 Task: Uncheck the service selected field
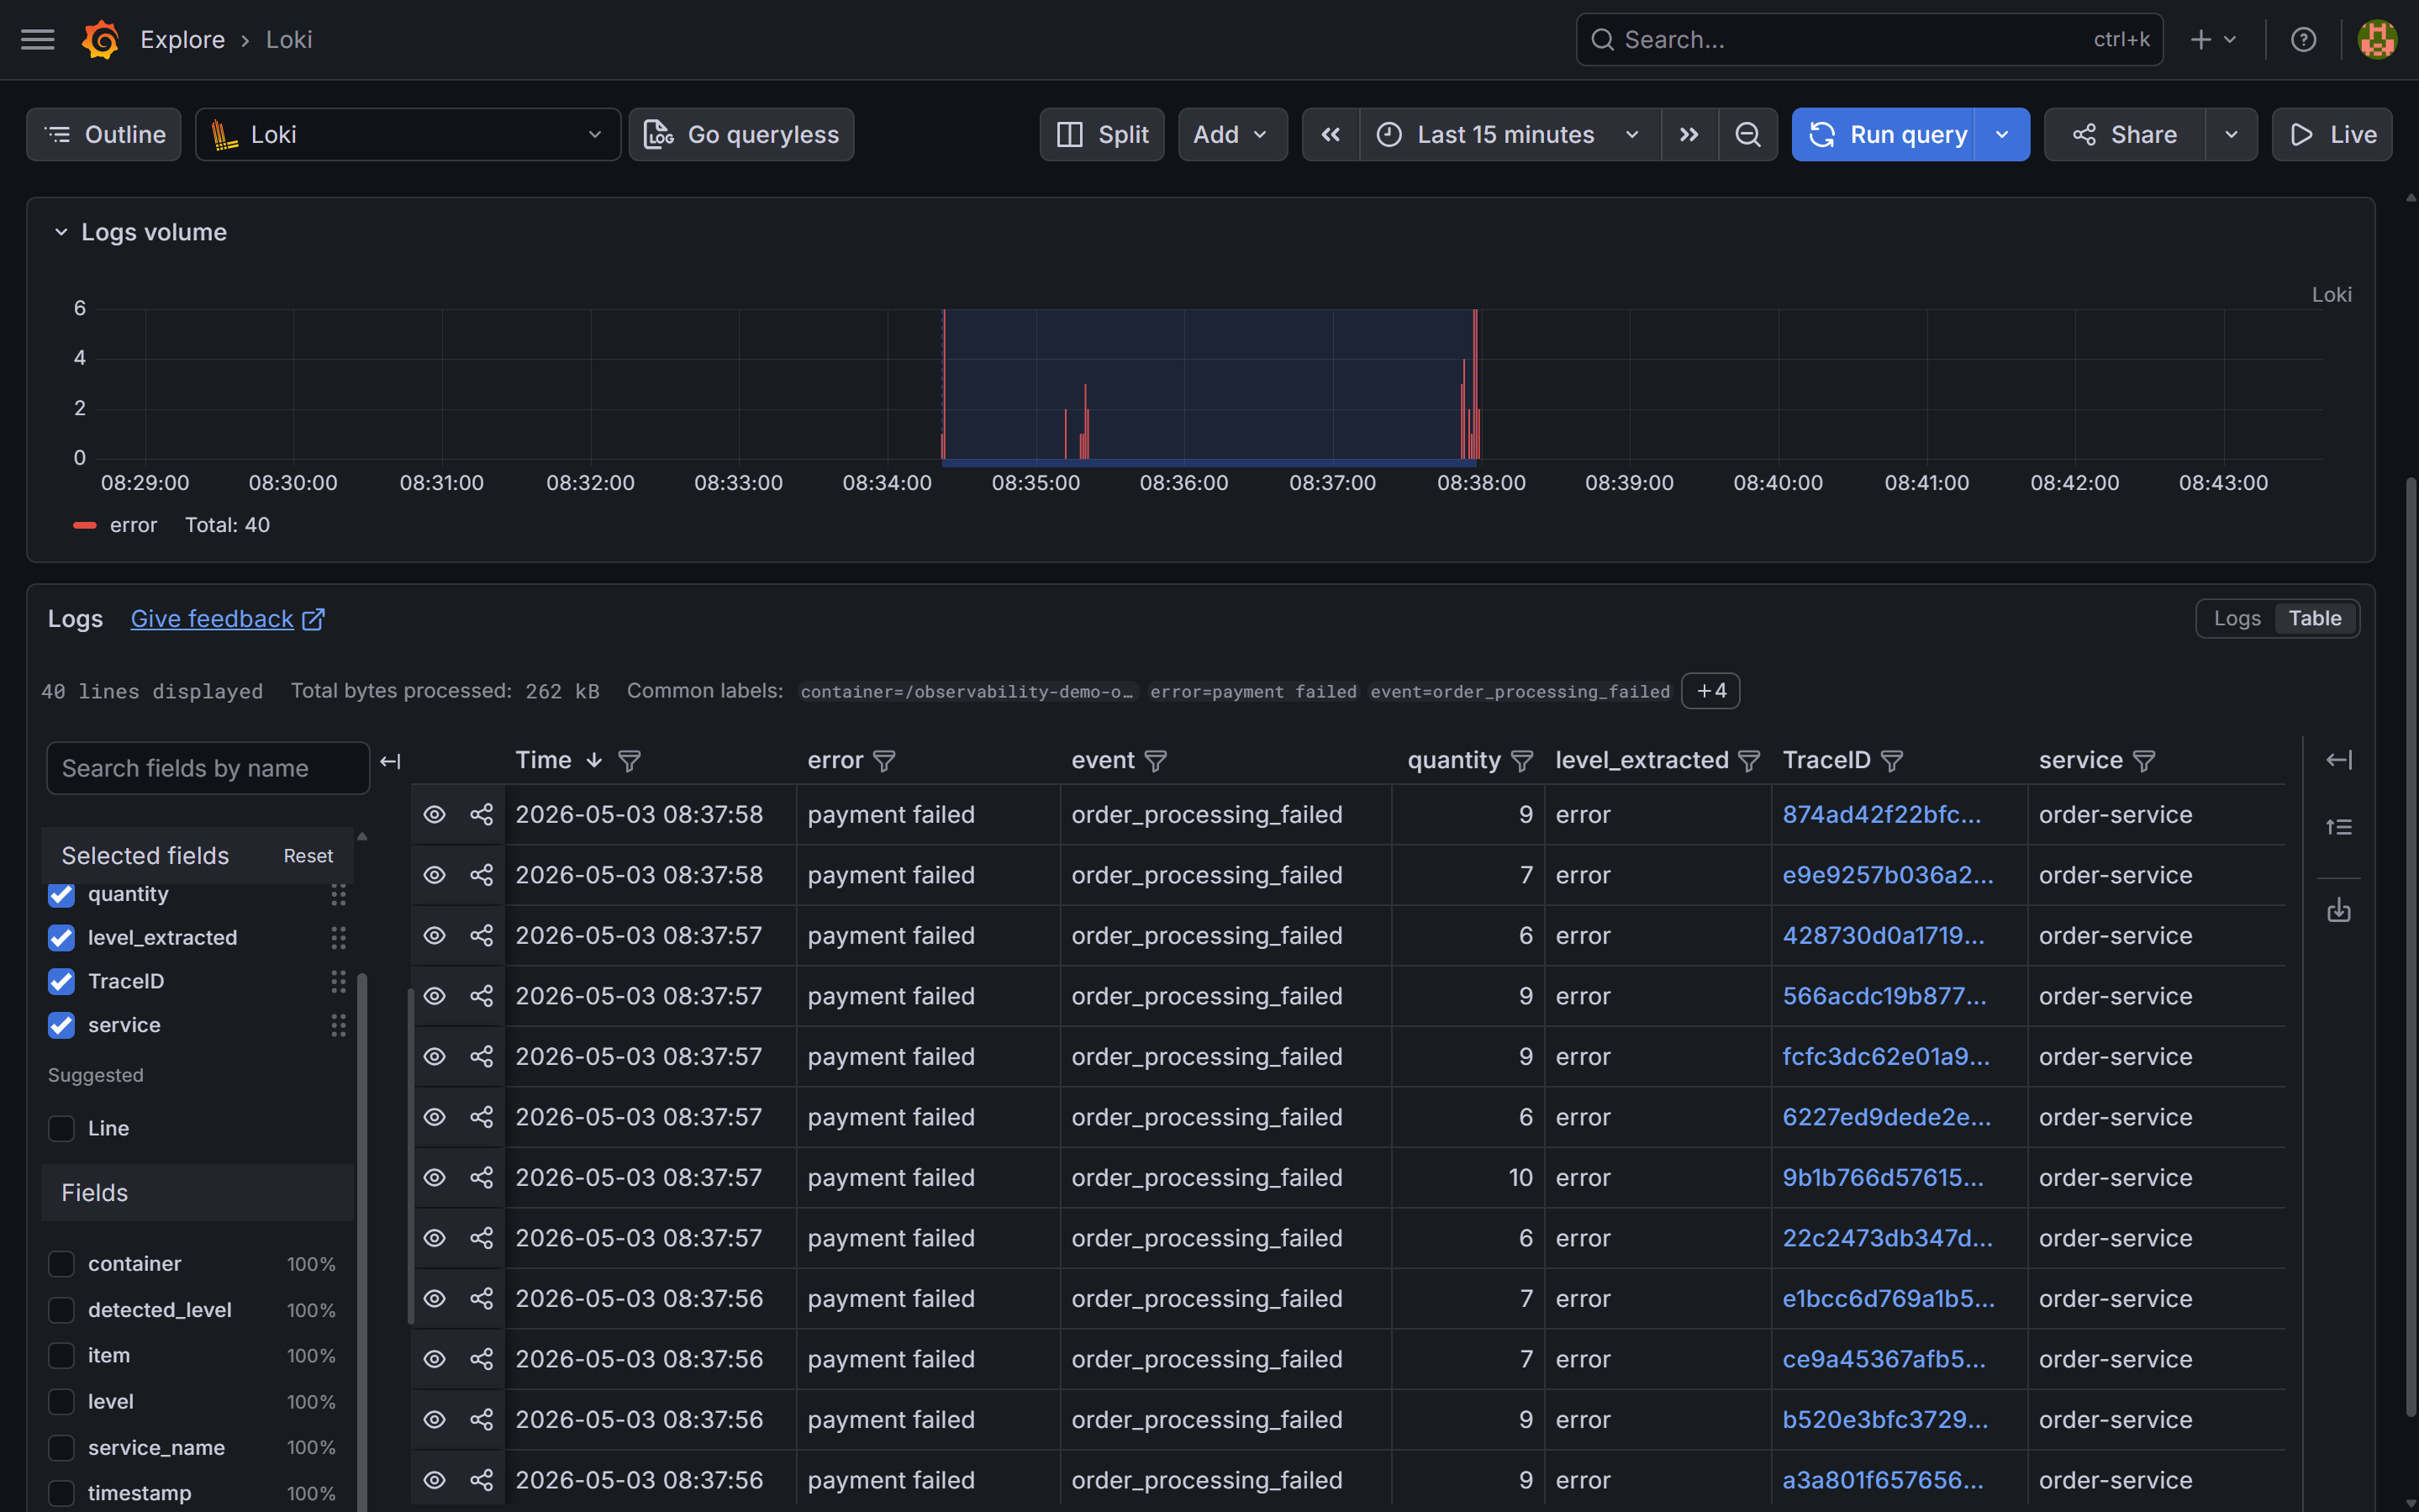coord(61,1025)
